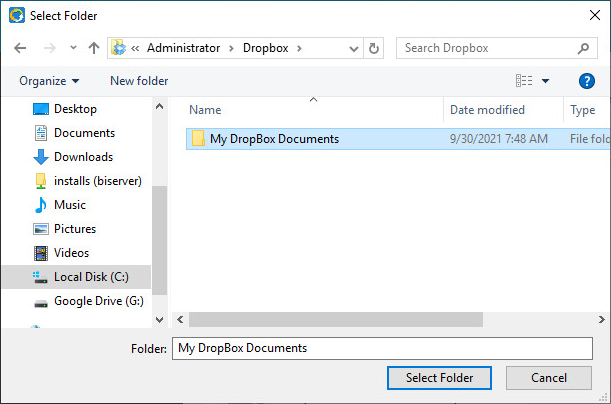The height and width of the screenshot is (404, 611).
Task: Expand the view options dropdown arrow
Action: pyautogui.click(x=546, y=81)
